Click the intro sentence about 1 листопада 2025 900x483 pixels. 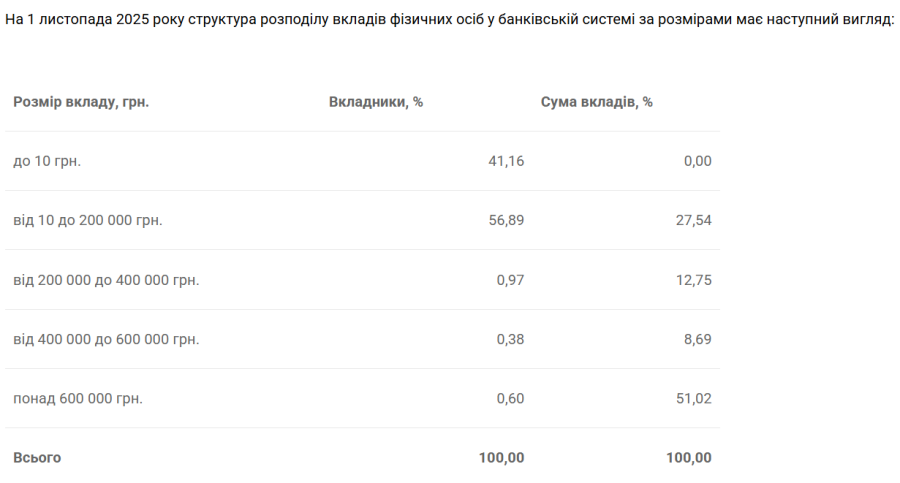(x=449, y=20)
